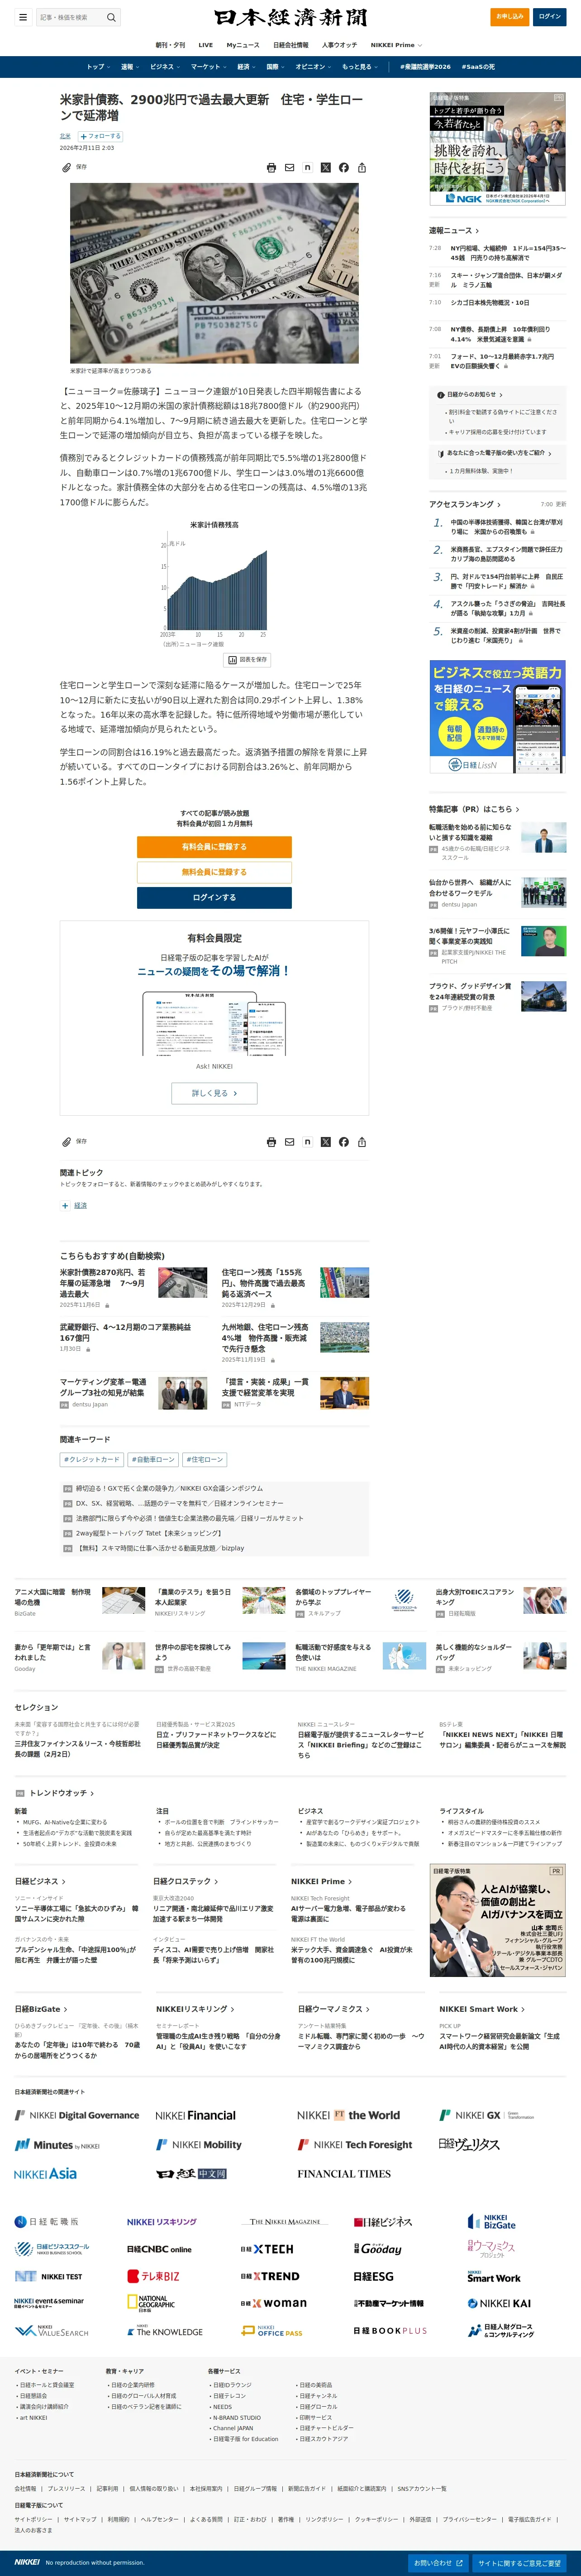Viewport: 581px width, 2576px height.
Task: Click お問い合わせ in the footer bar
Action: click(x=438, y=2563)
